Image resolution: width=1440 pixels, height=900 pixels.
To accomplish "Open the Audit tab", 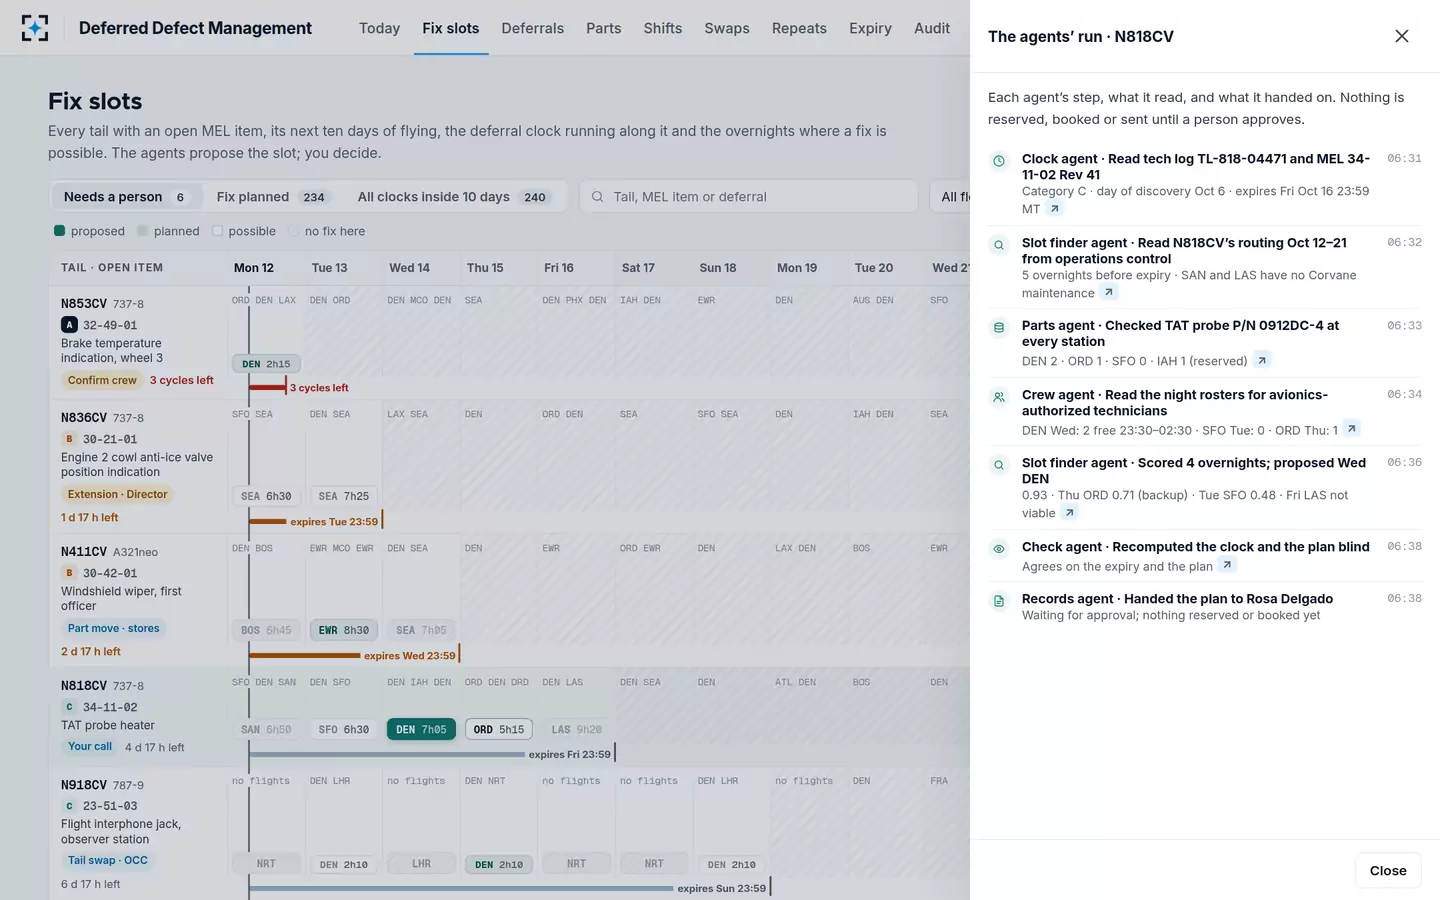I will click(932, 28).
